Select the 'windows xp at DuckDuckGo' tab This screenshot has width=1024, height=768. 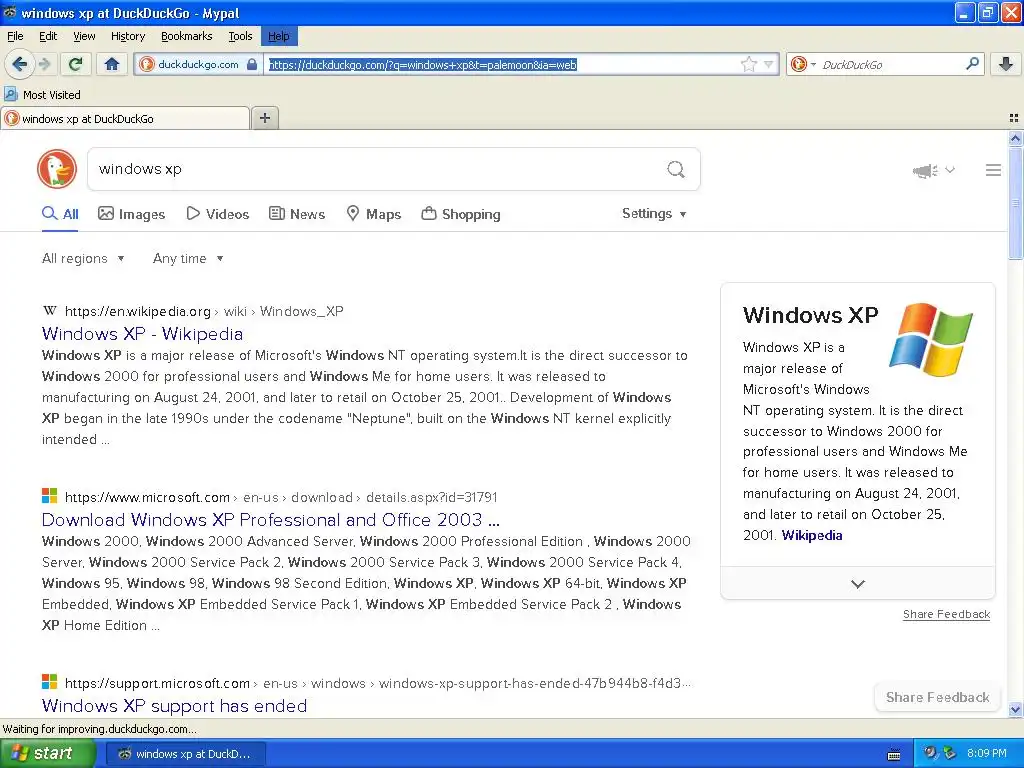[x=125, y=118]
